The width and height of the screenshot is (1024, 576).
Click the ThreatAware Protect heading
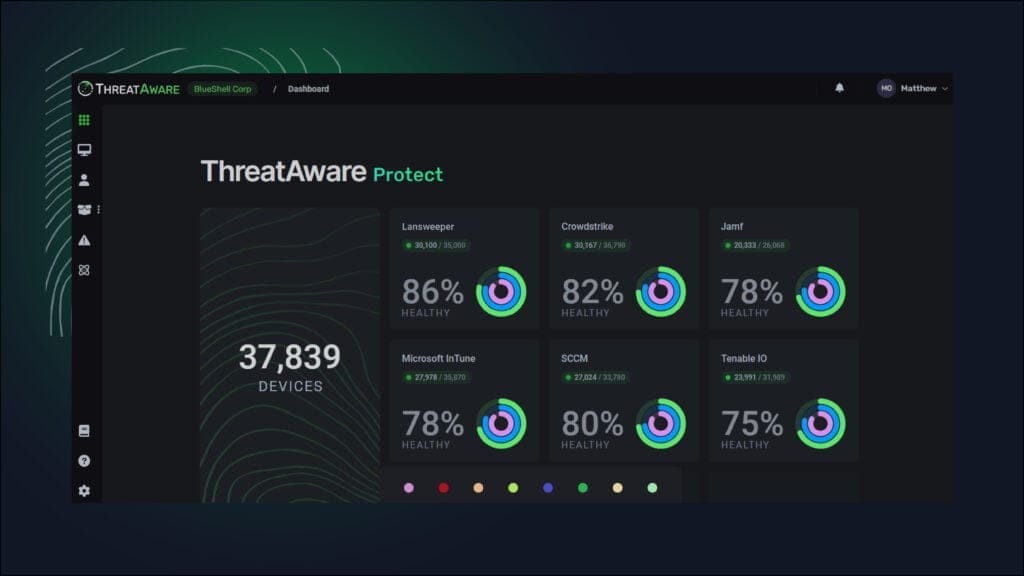(x=321, y=172)
